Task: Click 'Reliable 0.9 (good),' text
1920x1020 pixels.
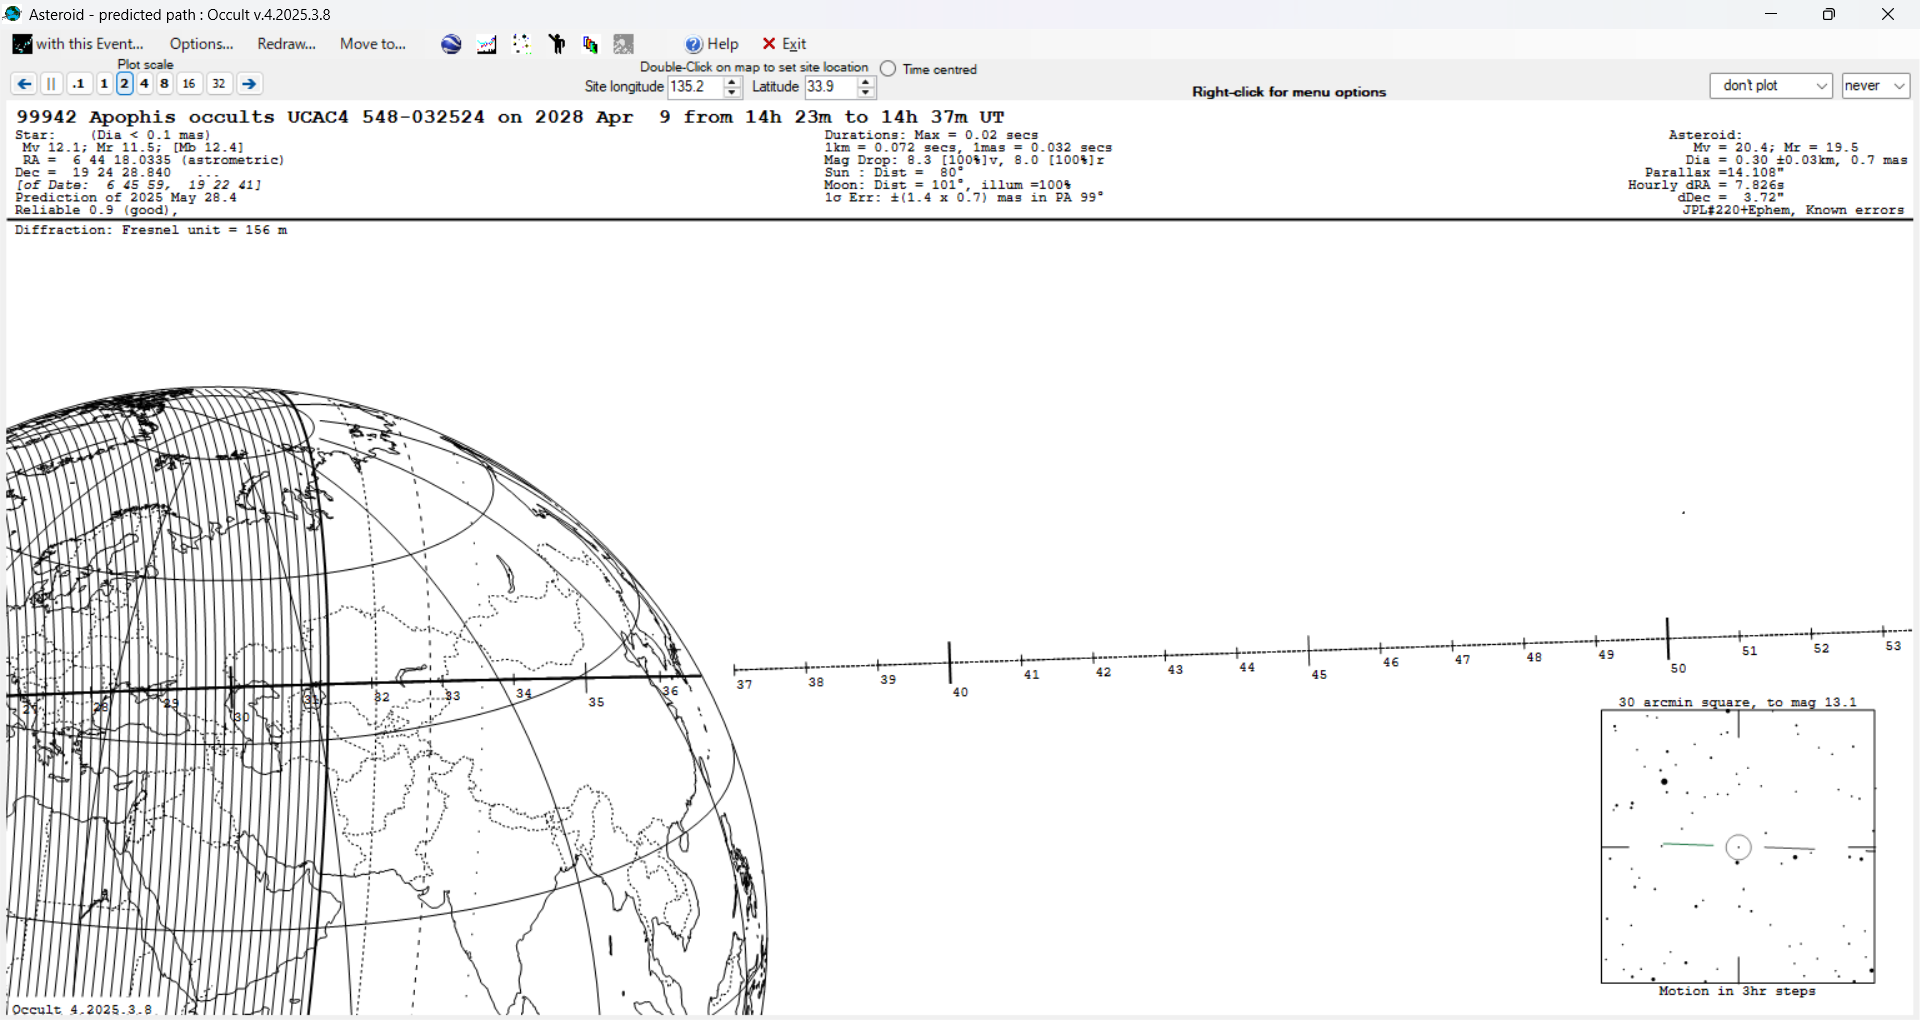Action: (96, 210)
